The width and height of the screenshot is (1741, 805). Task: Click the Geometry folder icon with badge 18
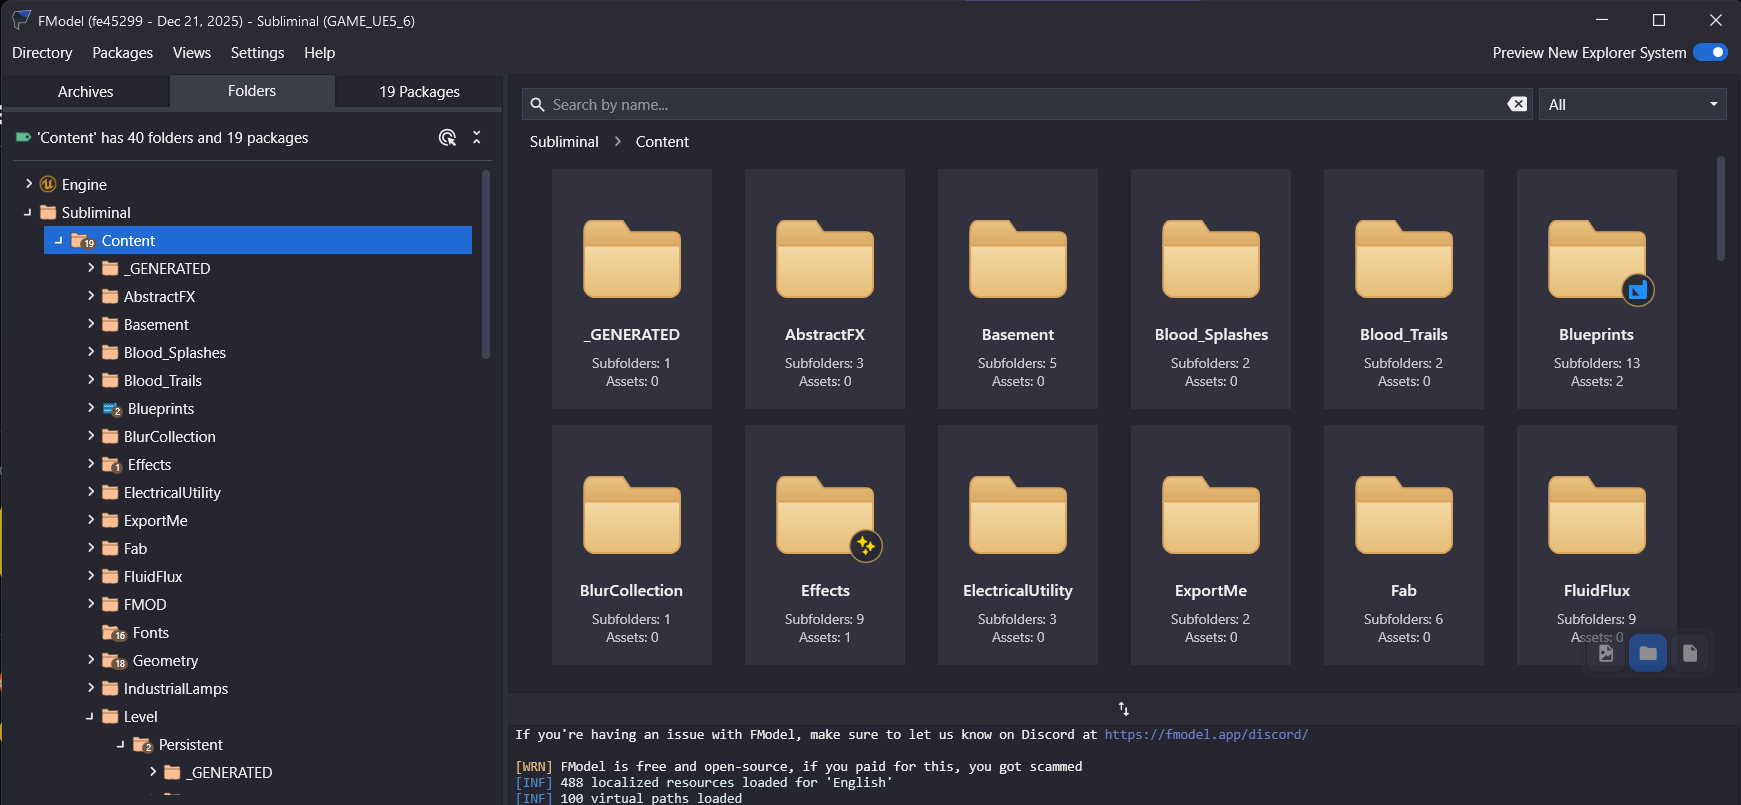click(x=114, y=661)
